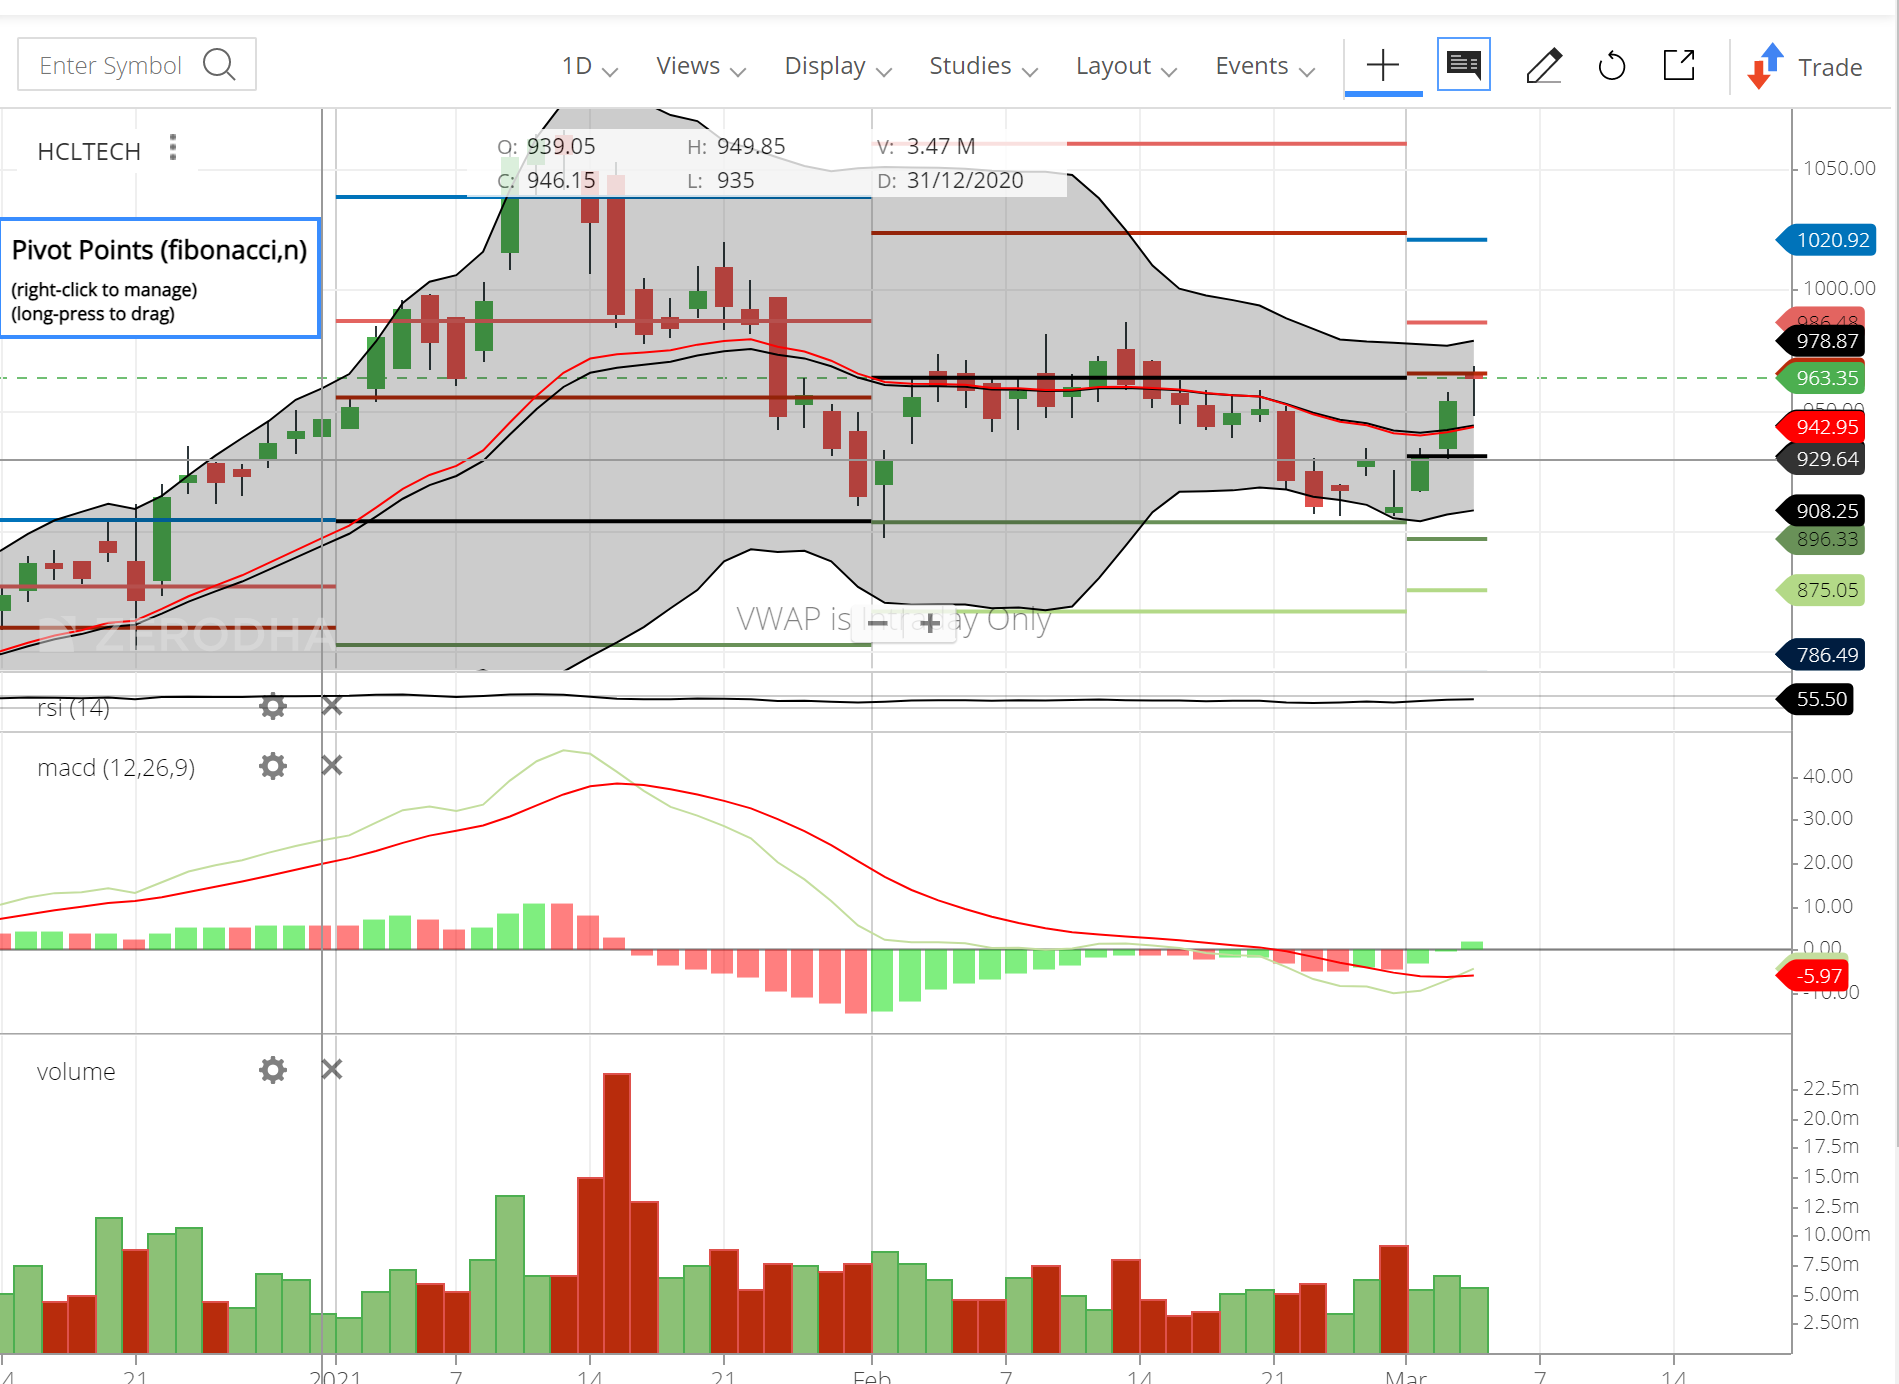Click the chart zoom in plus button
Viewport: 1899px width, 1384px height.
point(930,623)
